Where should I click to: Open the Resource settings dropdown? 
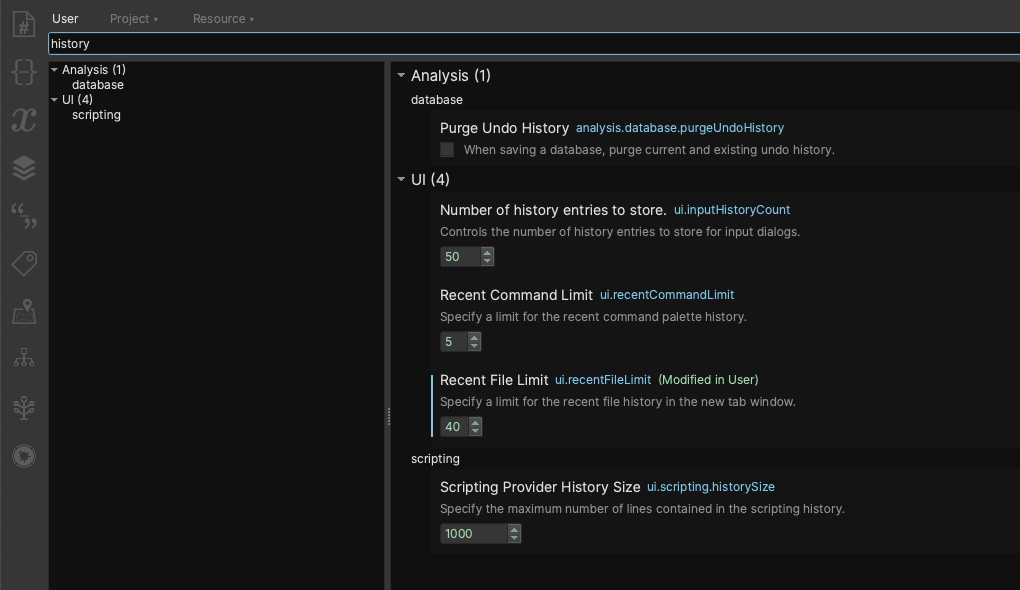tap(223, 18)
